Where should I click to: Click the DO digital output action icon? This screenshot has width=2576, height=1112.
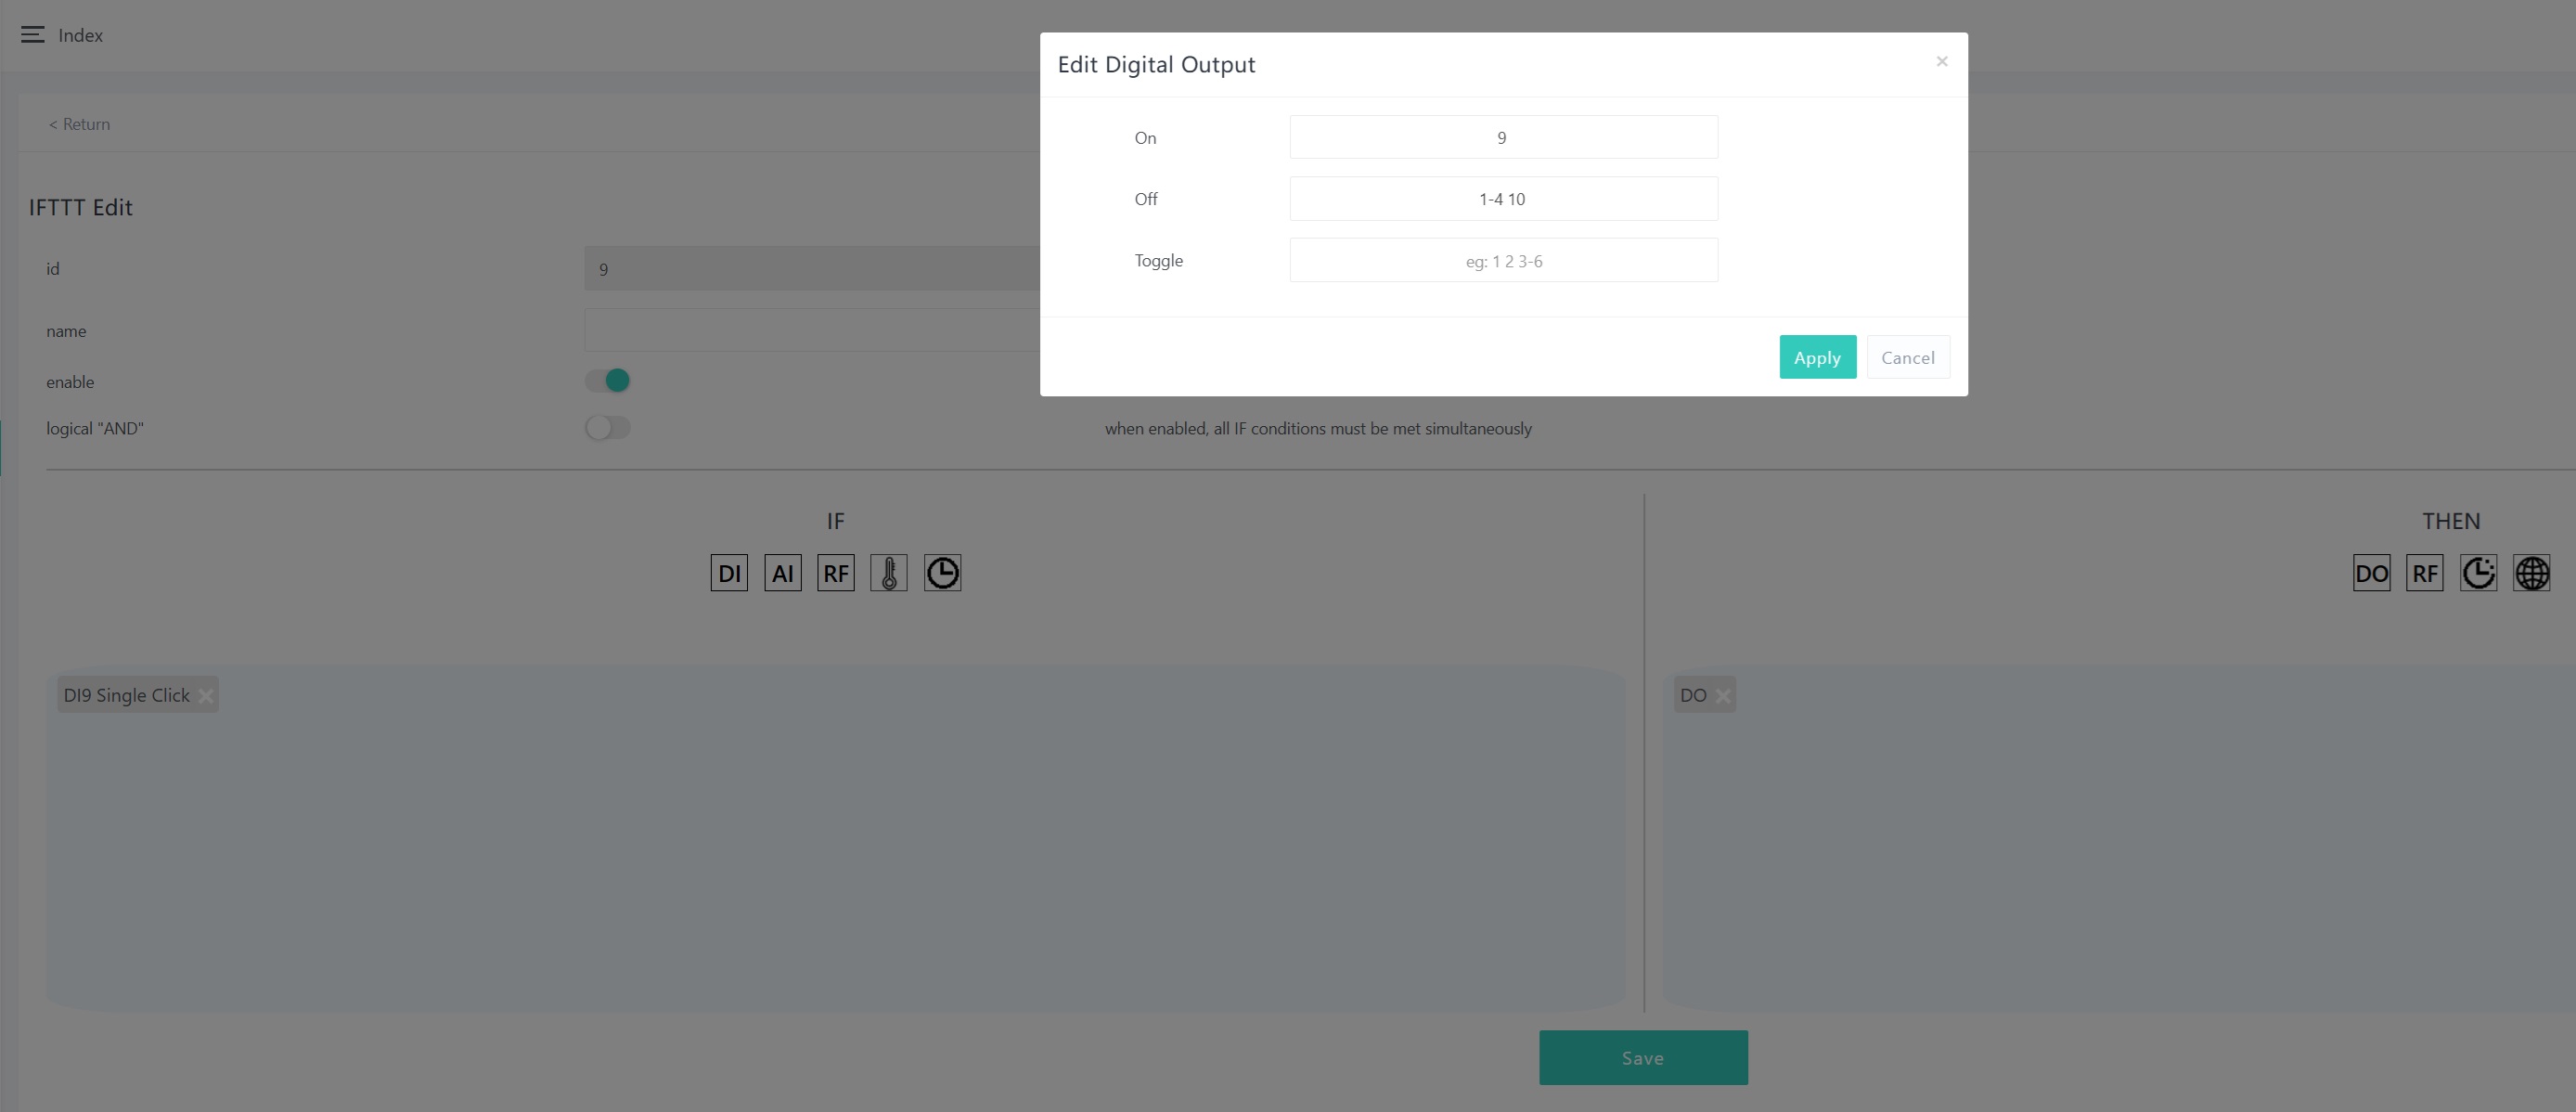click(x=2371, y=573)
